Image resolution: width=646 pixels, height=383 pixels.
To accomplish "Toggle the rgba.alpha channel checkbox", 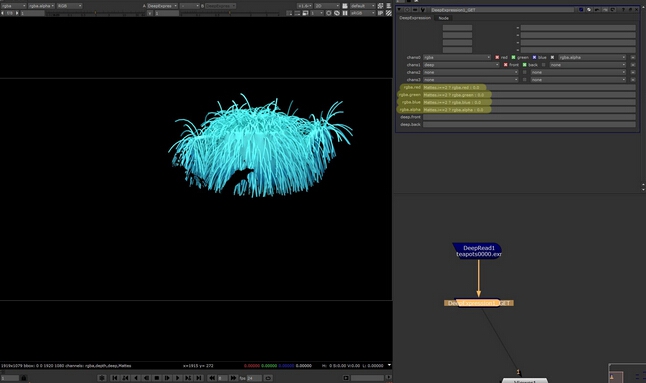I will coord(552,58).
